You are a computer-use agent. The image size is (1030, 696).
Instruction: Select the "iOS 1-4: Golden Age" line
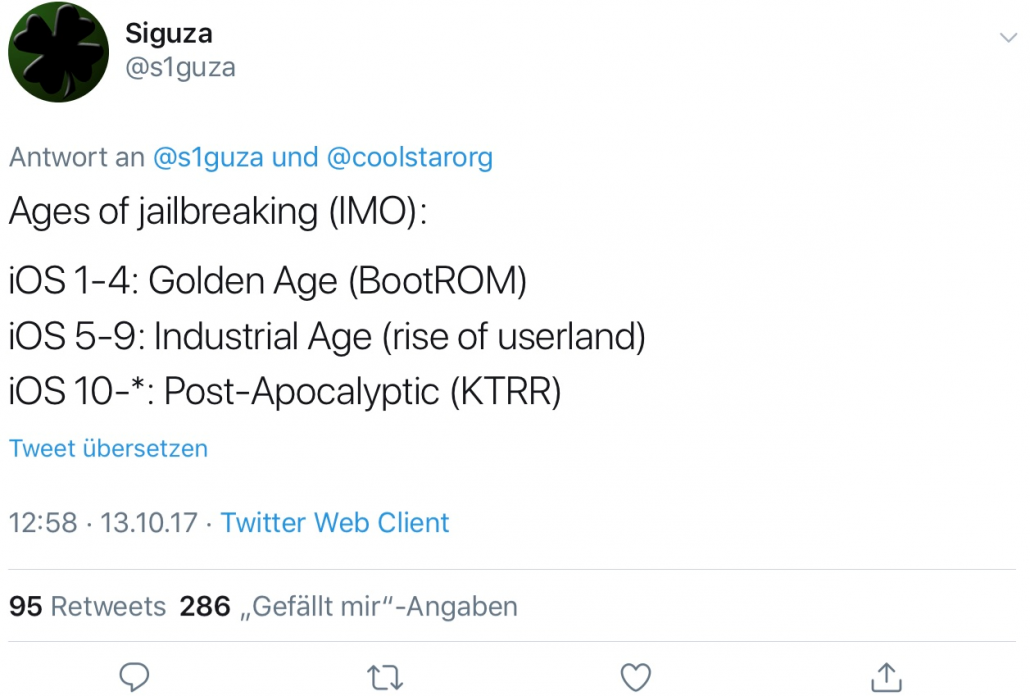point(267,282)
